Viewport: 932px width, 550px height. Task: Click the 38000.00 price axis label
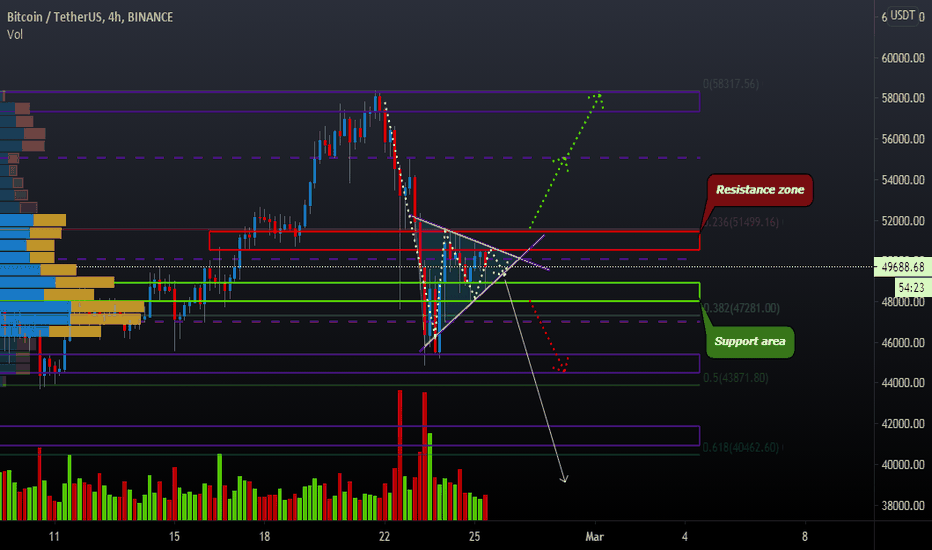click(903, 505)
